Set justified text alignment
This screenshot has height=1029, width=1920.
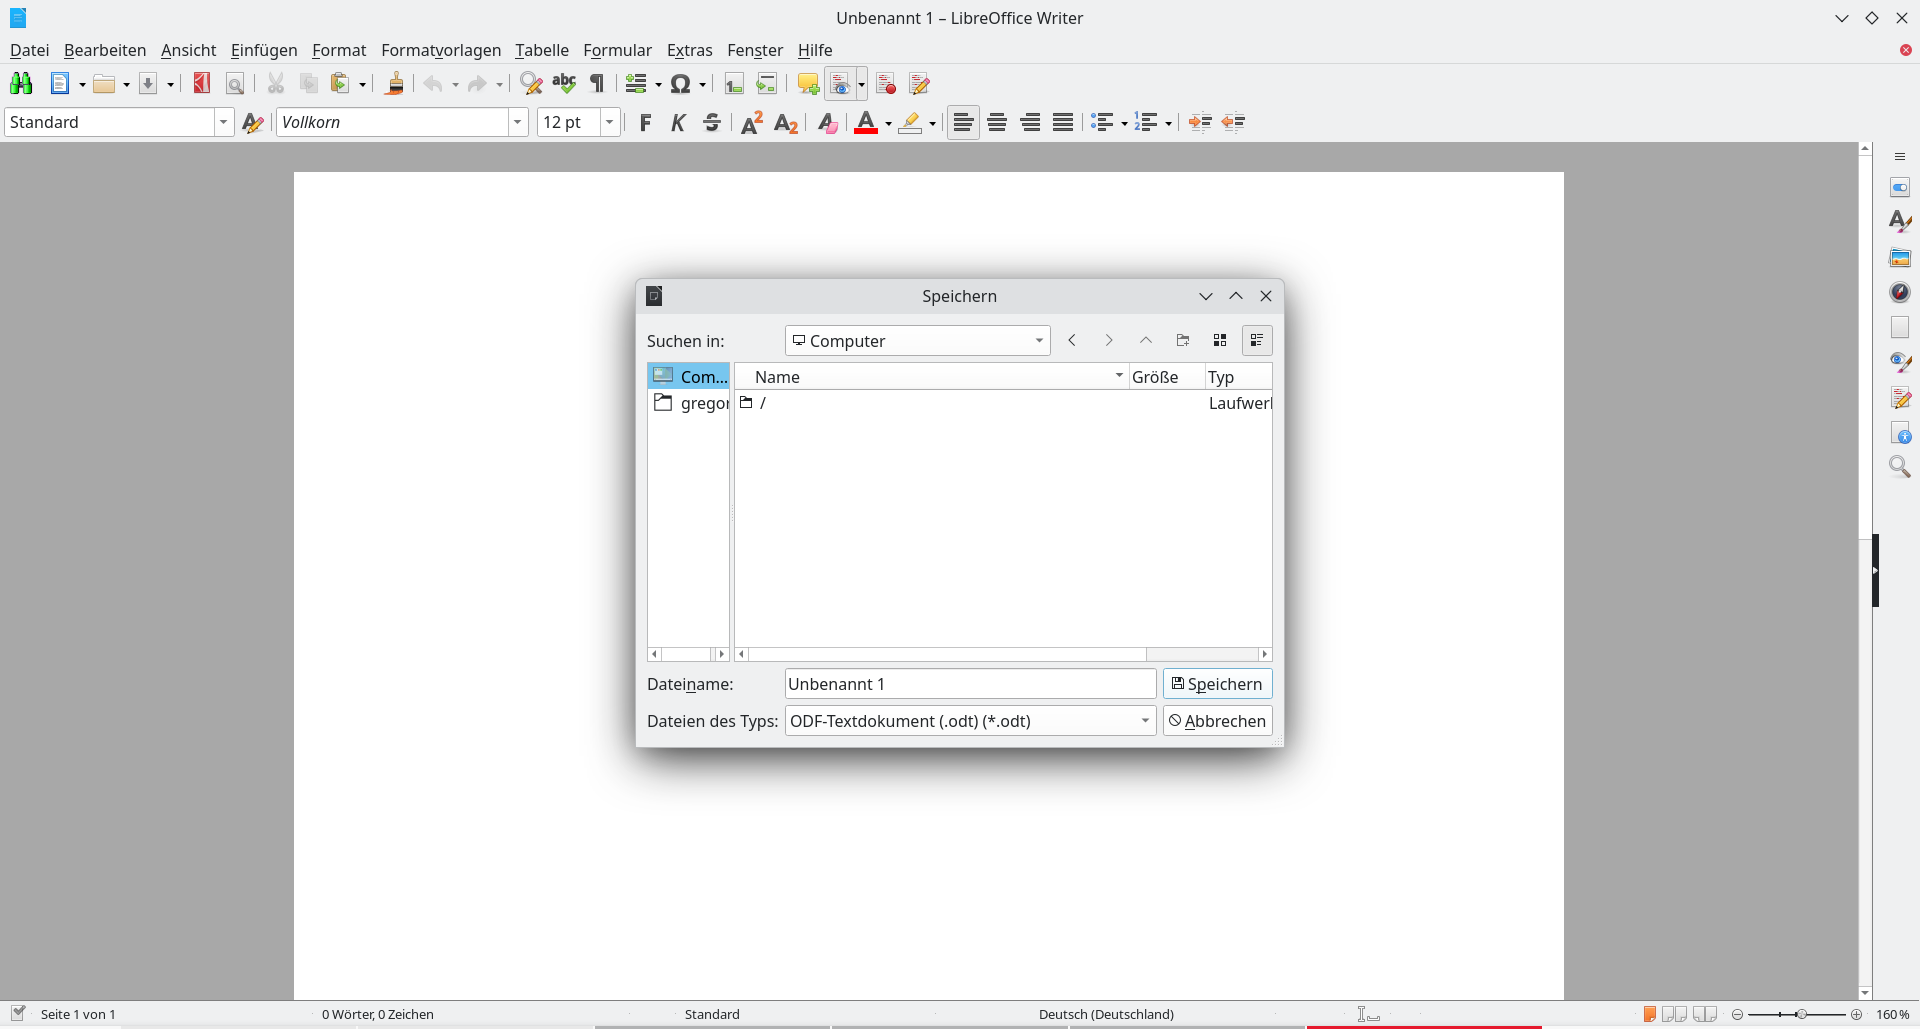1063,122
